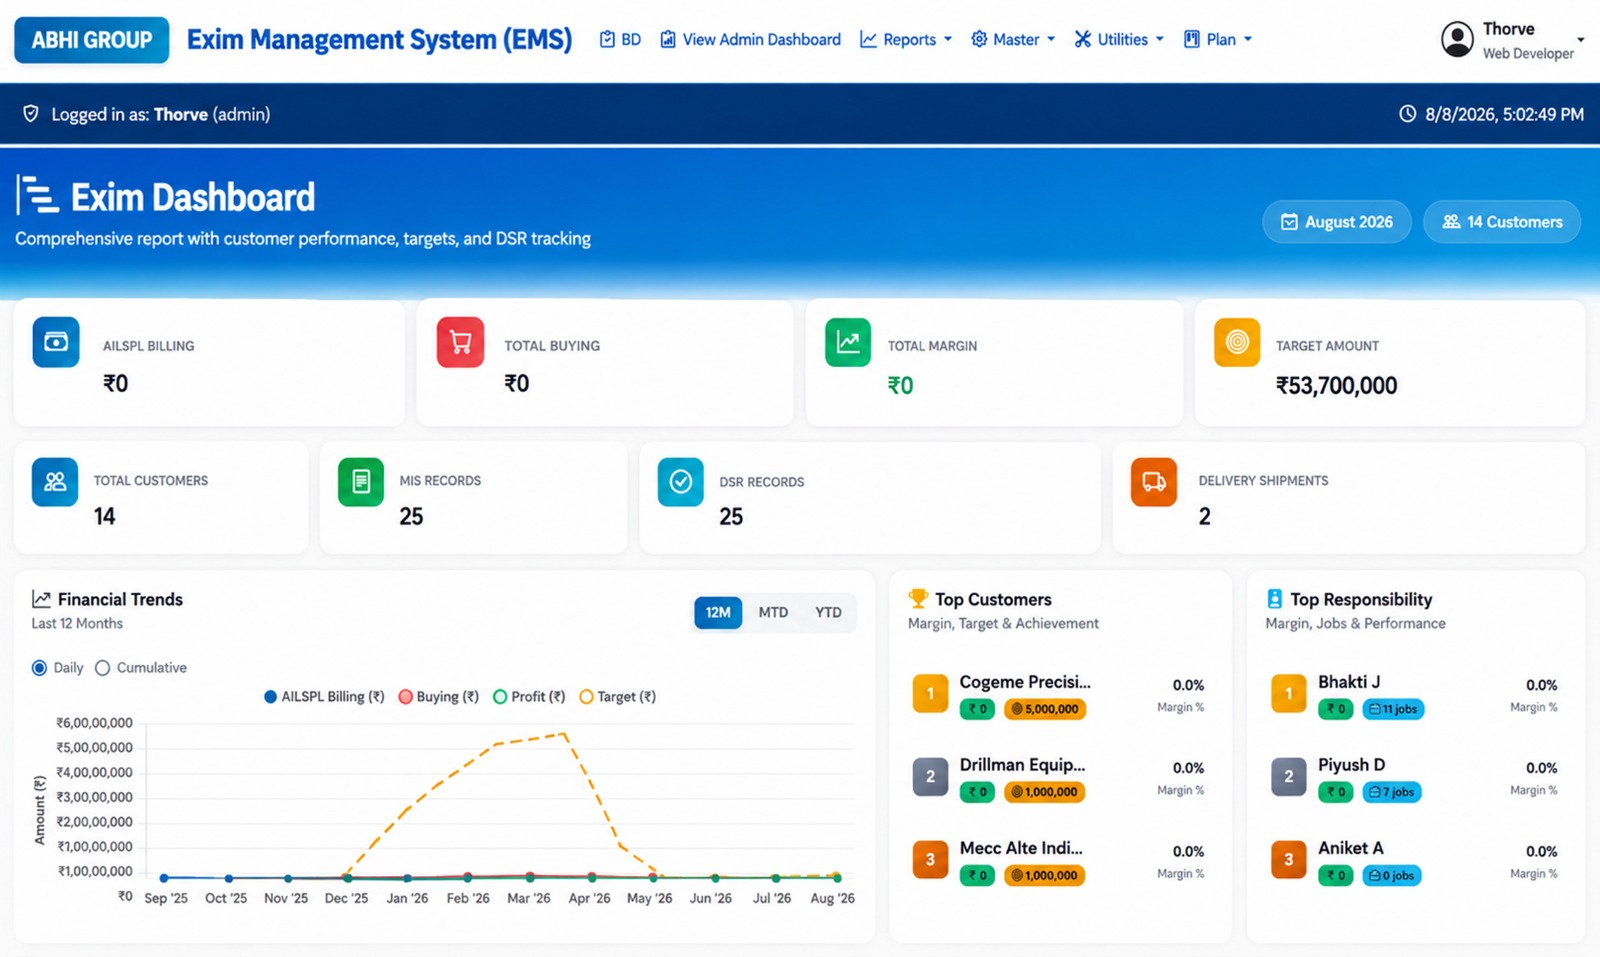Click the DSR Records checkmark icon
1600x957 pixels.
pyautogui.click(x=680, y=481)
